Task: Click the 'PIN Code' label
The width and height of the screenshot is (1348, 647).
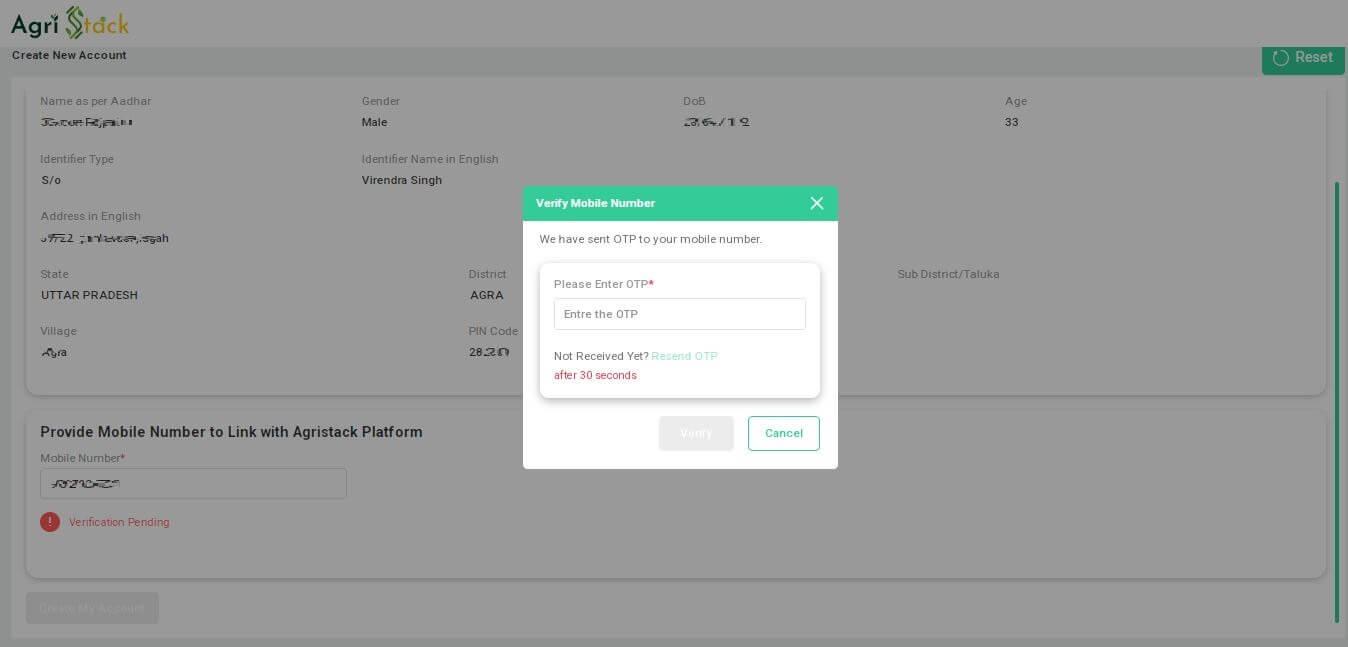Action: [x=493, y=331]
